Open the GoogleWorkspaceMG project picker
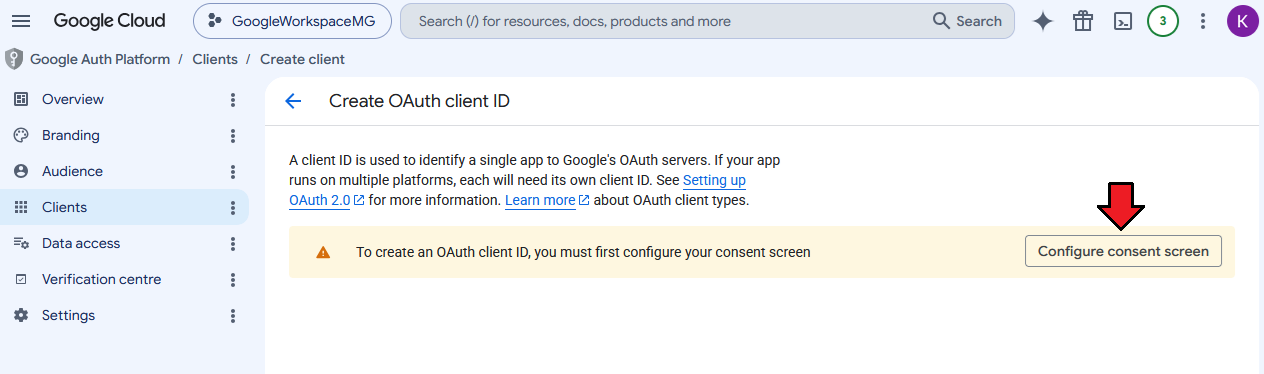This screenshot has height=374, width=1264. coord(292,21)
